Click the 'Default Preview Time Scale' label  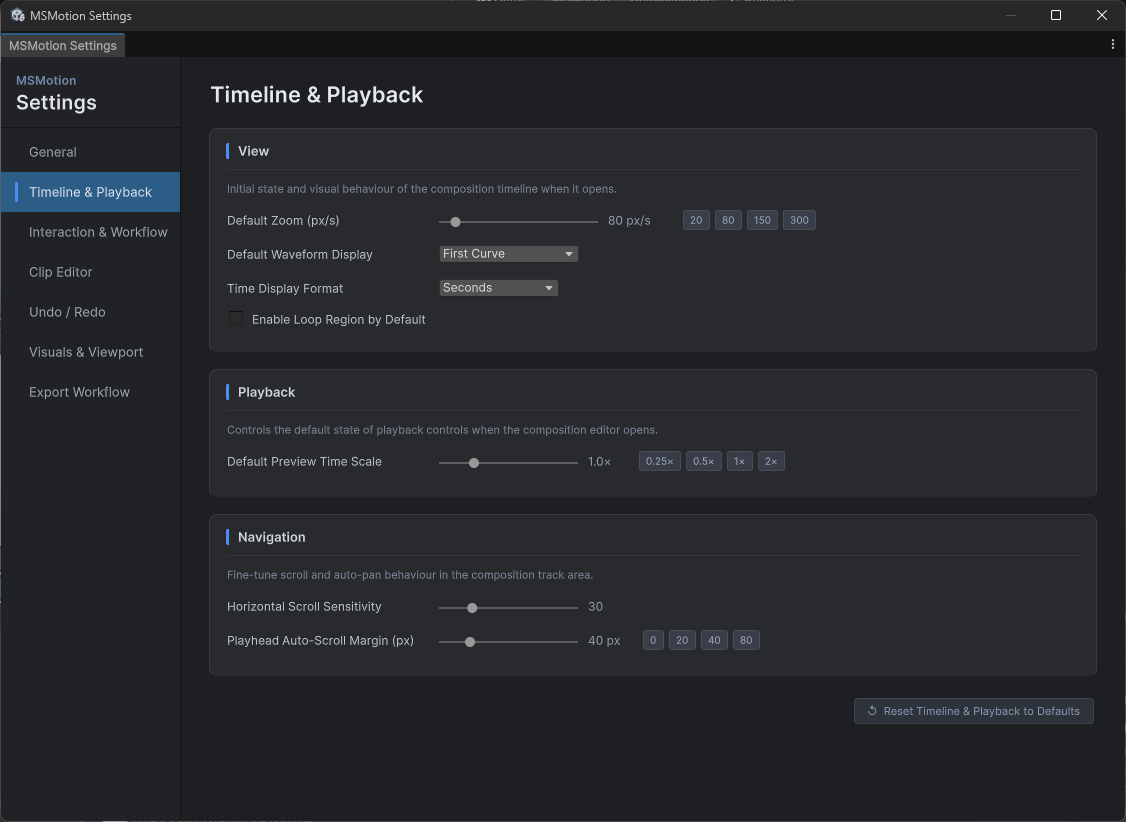tap(304, 462)
